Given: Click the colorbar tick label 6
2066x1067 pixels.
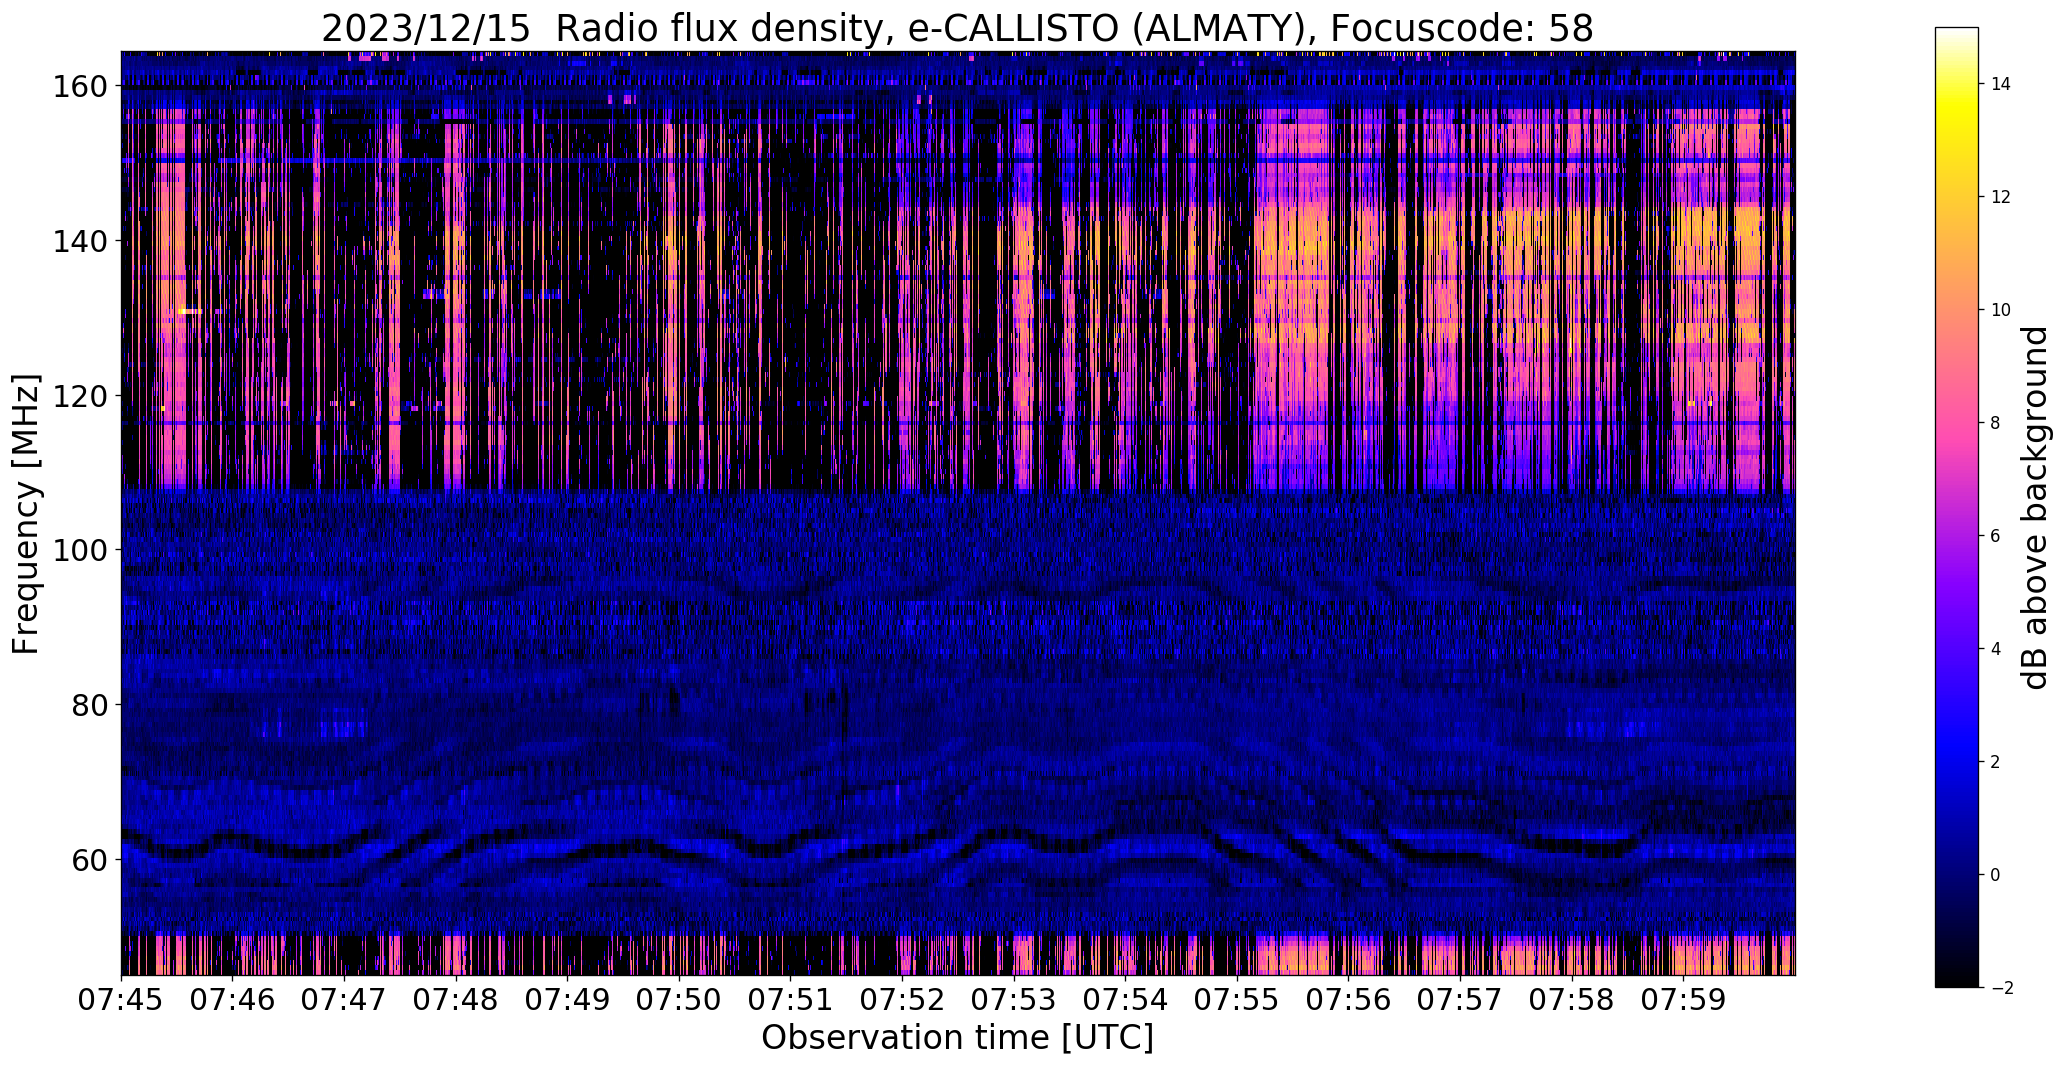Looking at the screenshot, I should (x=1996, y=536).
